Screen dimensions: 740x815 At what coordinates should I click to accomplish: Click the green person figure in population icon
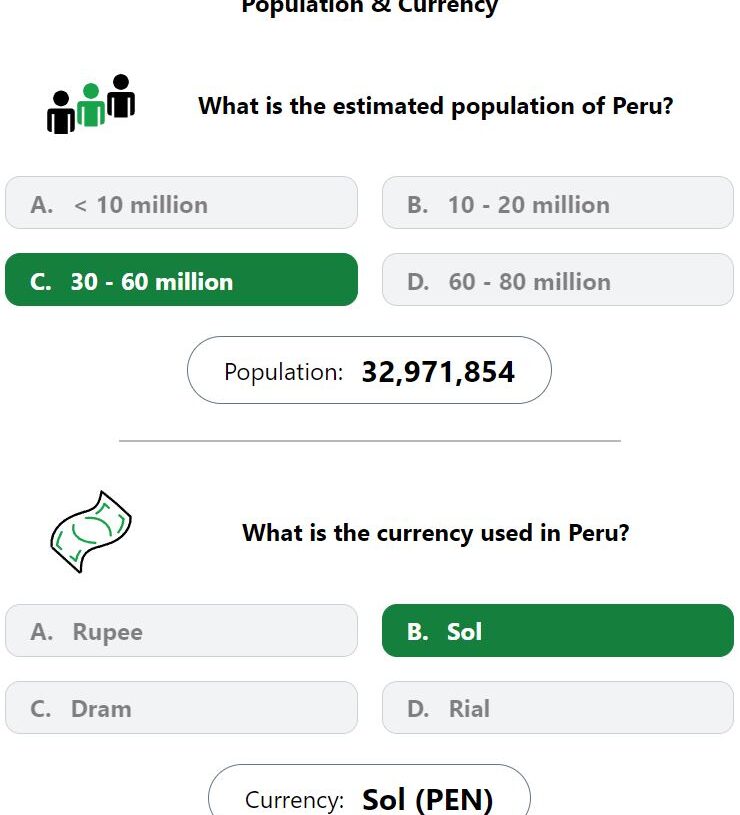click(x=91, y=105)
